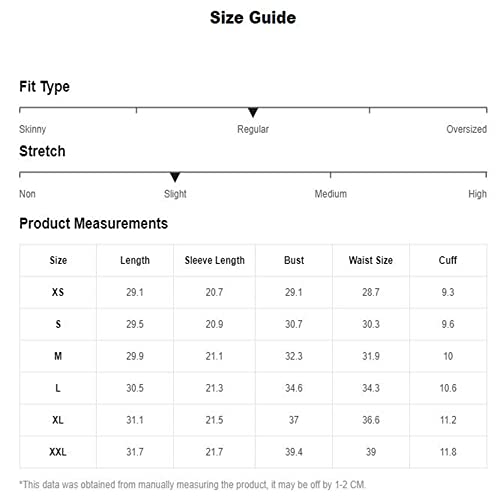The image size is (500, 500).
Task: Select the Skinny fit label
Action: coord(33,129)
